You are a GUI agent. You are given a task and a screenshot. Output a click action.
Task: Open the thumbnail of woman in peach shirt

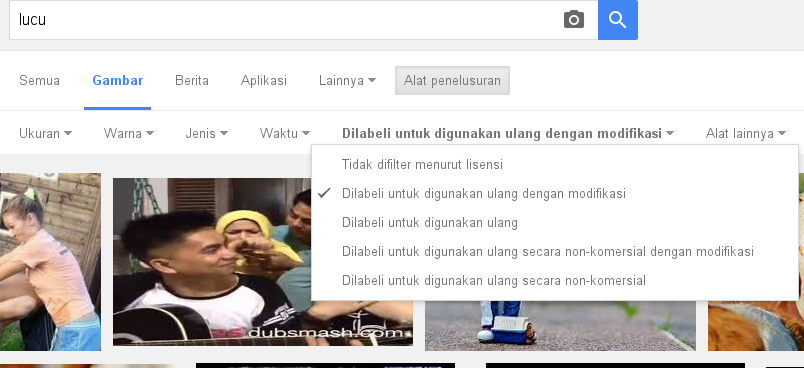pyautogui.click(x=50, y=261)
